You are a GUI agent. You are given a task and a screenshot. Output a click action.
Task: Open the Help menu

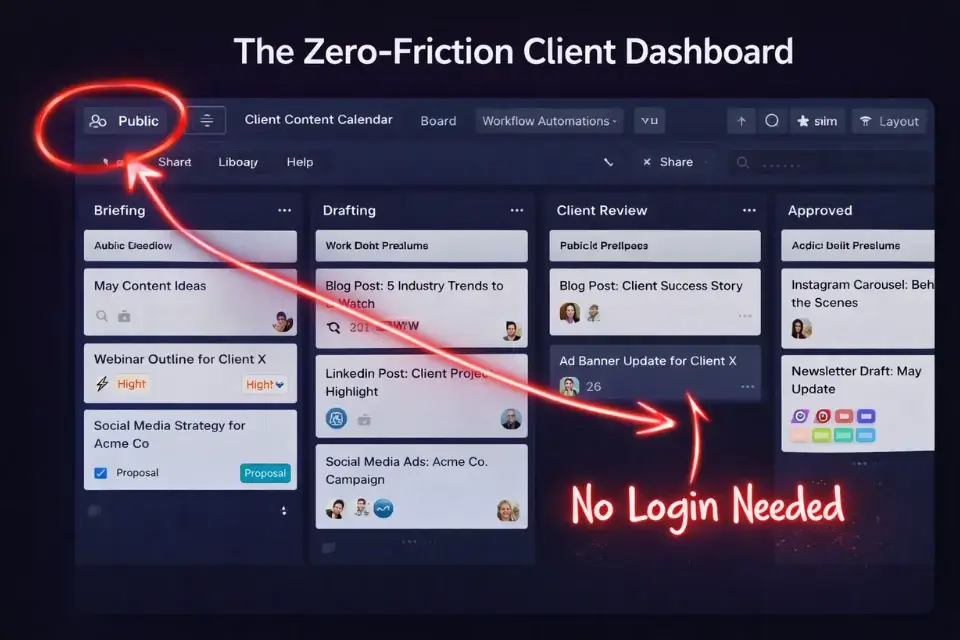click(x=300, y=161)
